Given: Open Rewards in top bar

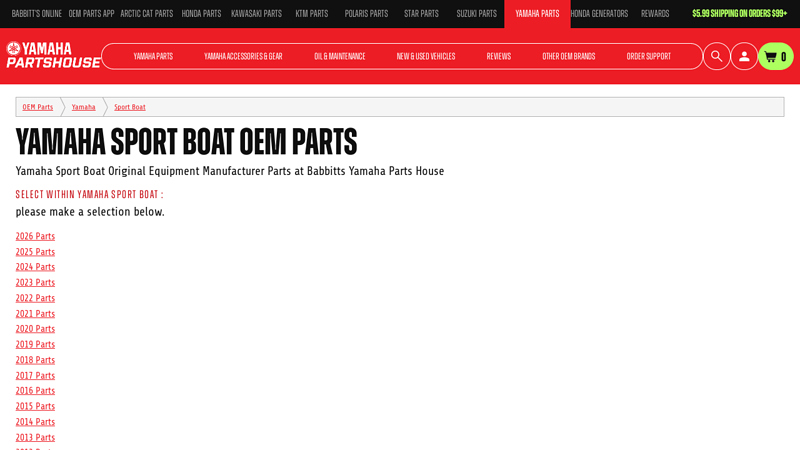Looking at the screenshot, I should point(655,14).
